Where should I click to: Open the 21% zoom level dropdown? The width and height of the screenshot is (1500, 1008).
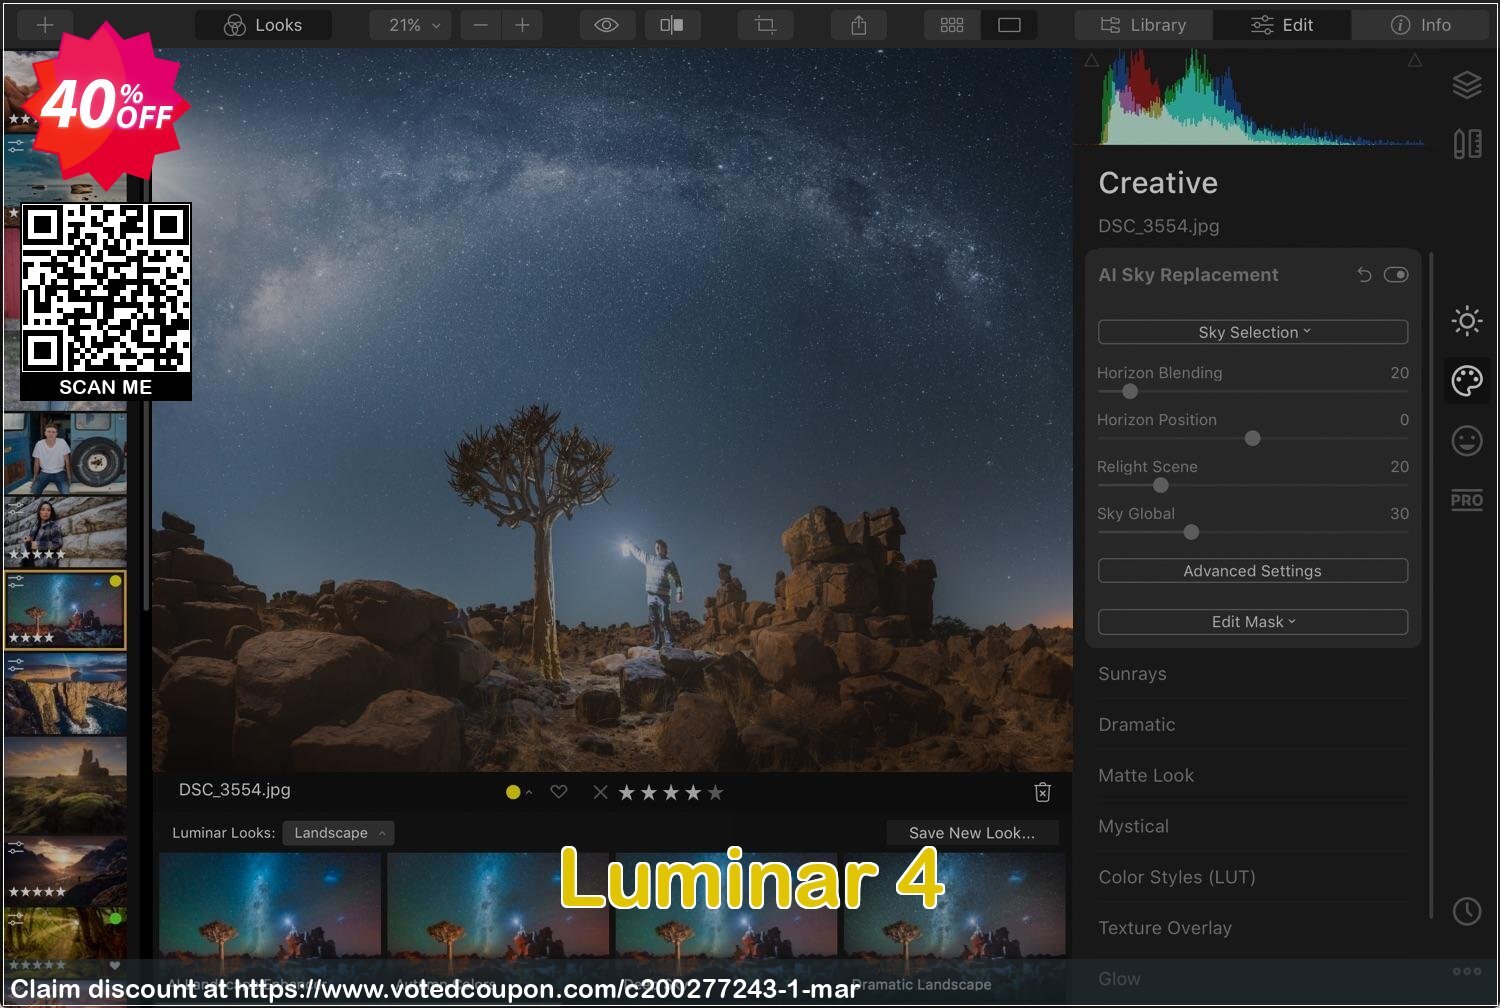pos(410,25)
